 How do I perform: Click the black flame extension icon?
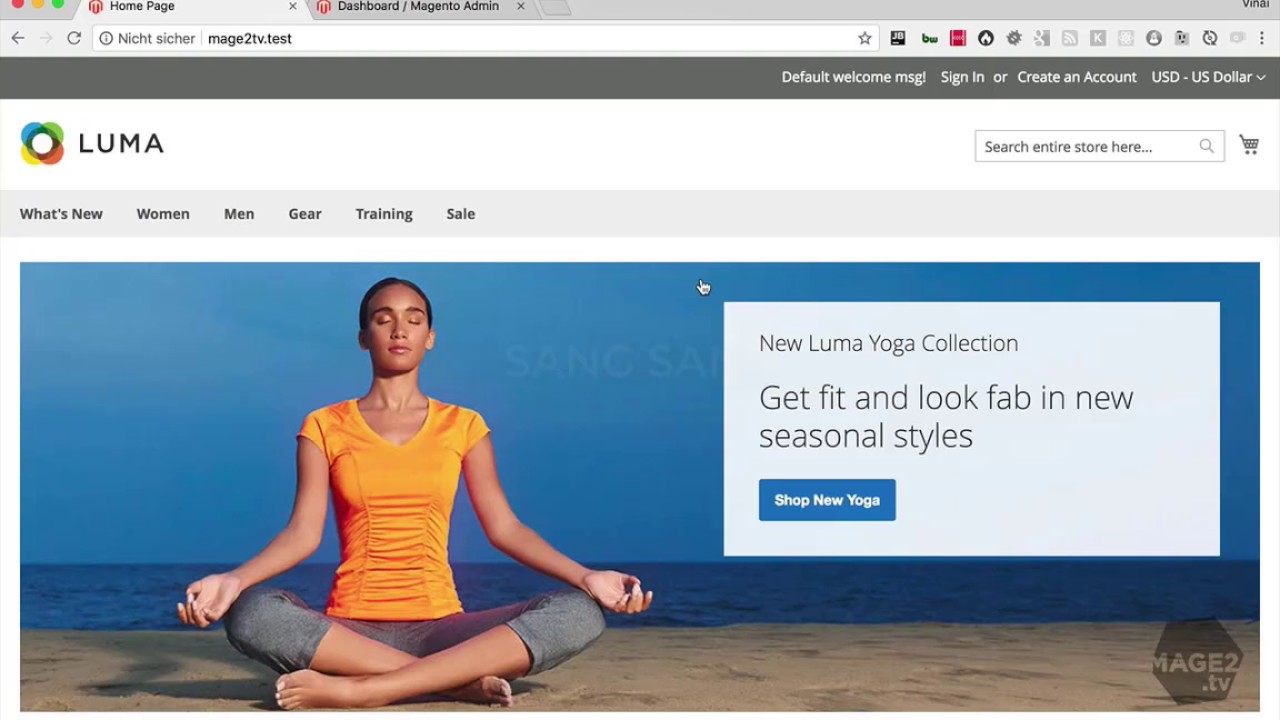986,38
